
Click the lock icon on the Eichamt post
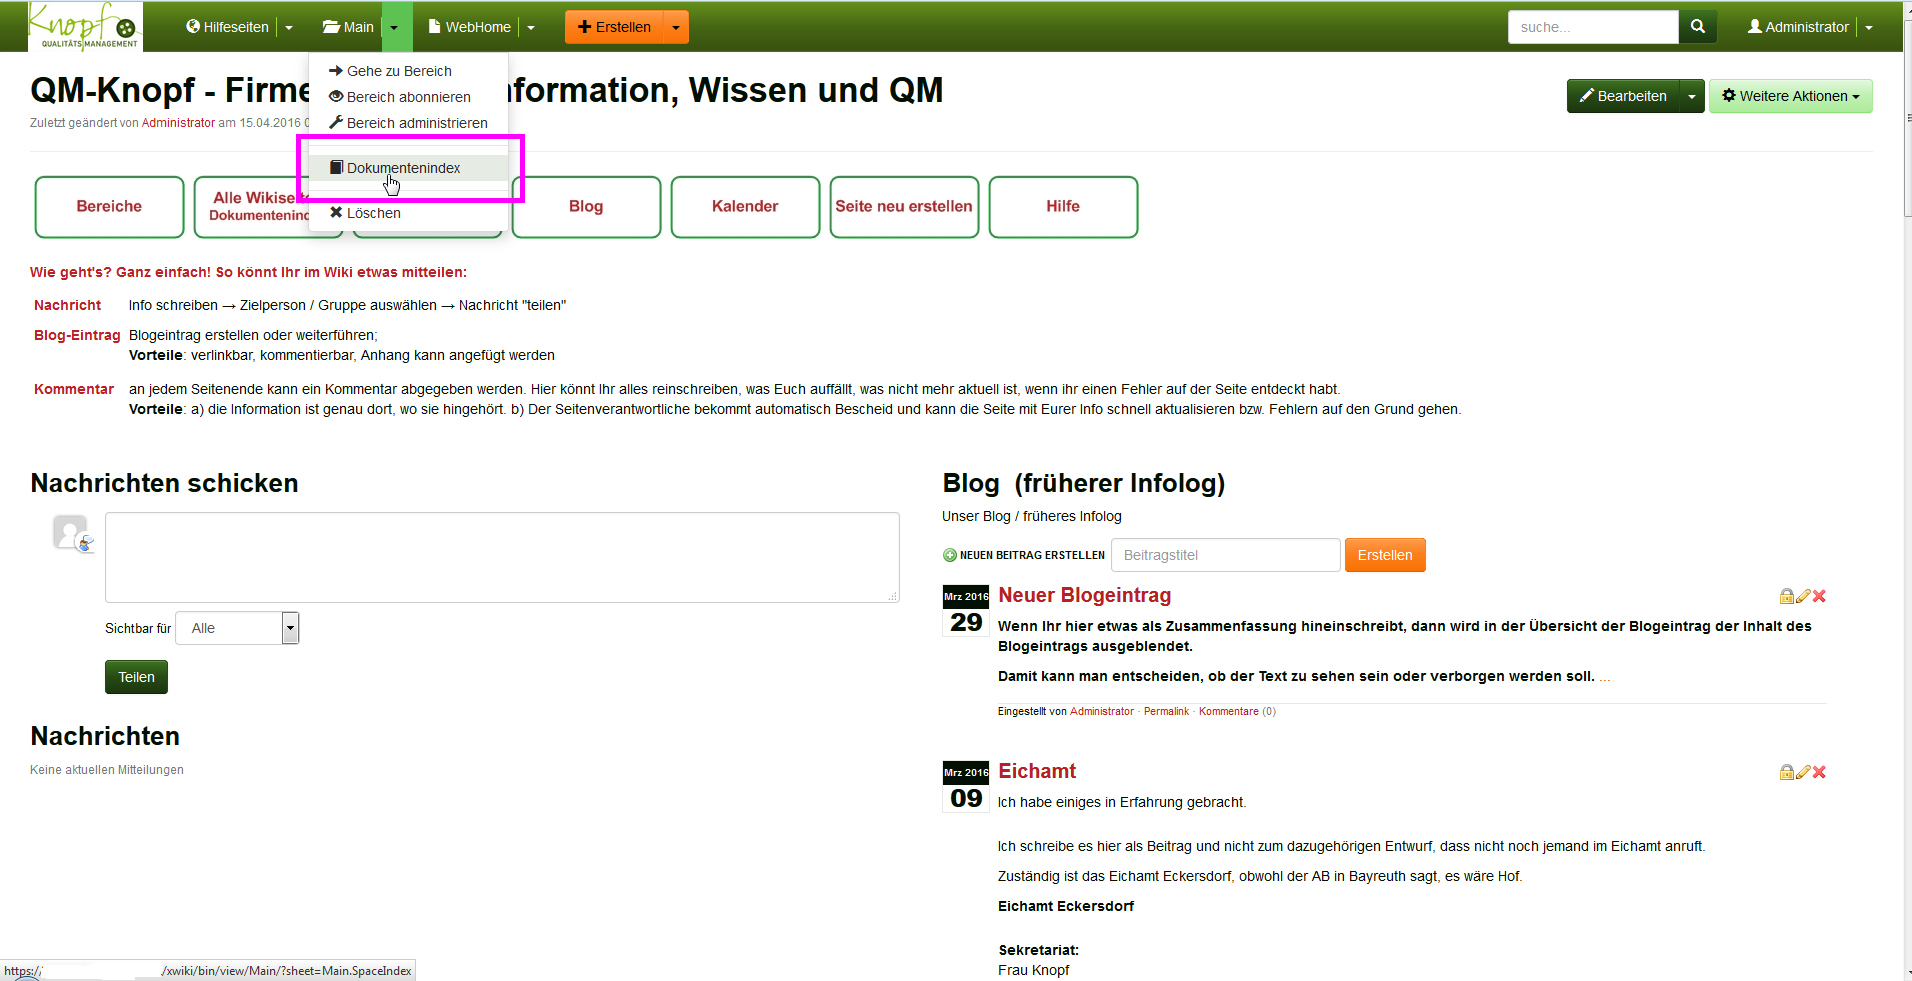click(1786, 772)
